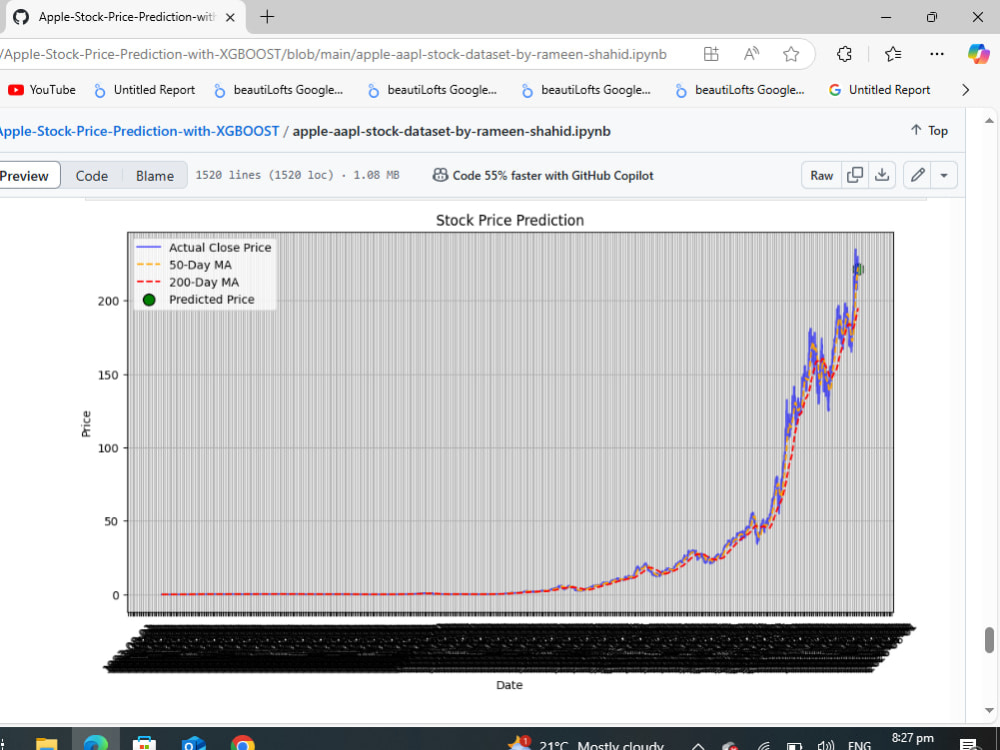Click the Copilot icon beside Code 55% faster
Screen dimensions: 1000x750
coord(440,175)
